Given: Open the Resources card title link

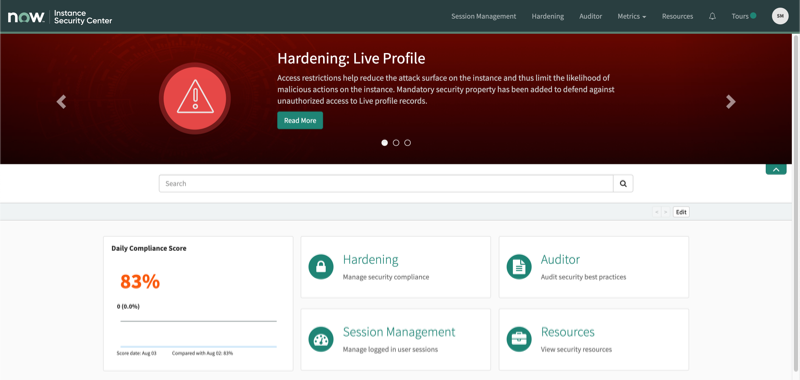Looking at the screenshot, I should pos(567,332).
